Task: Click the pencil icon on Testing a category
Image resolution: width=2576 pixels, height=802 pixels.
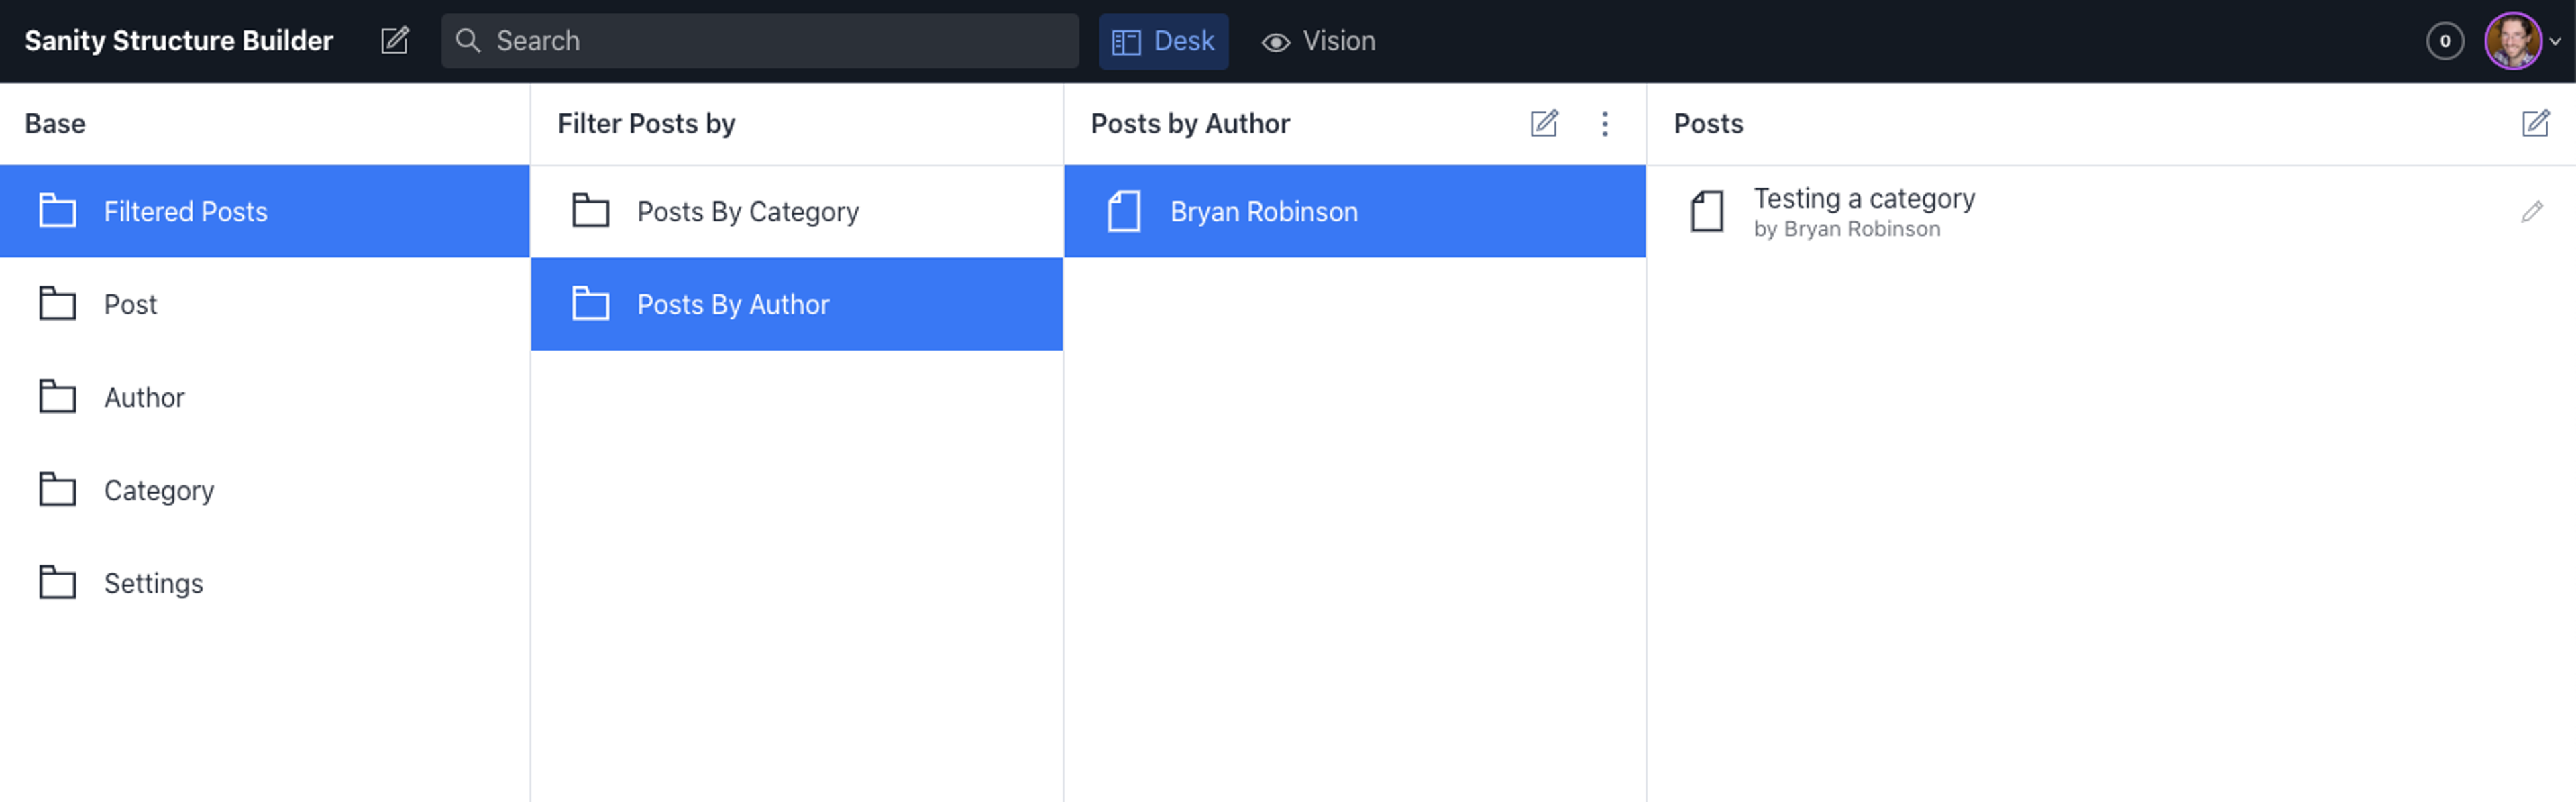Action: (2531, 212)
